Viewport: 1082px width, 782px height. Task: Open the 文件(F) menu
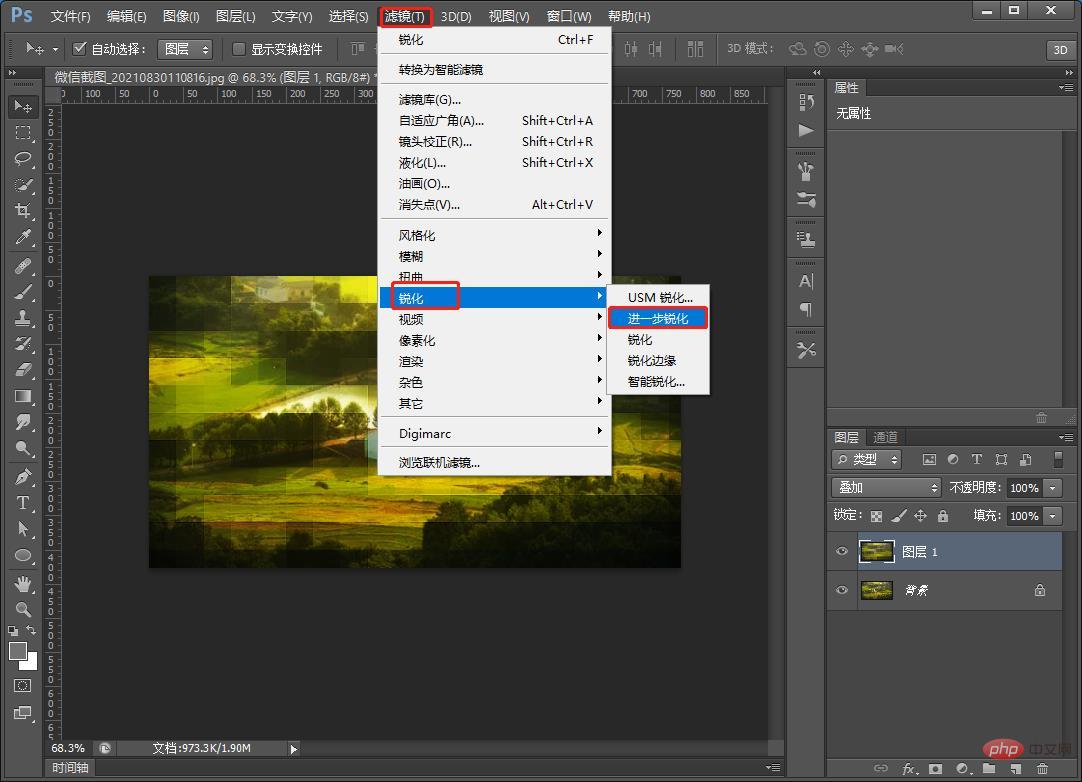(x=71, y=16)
